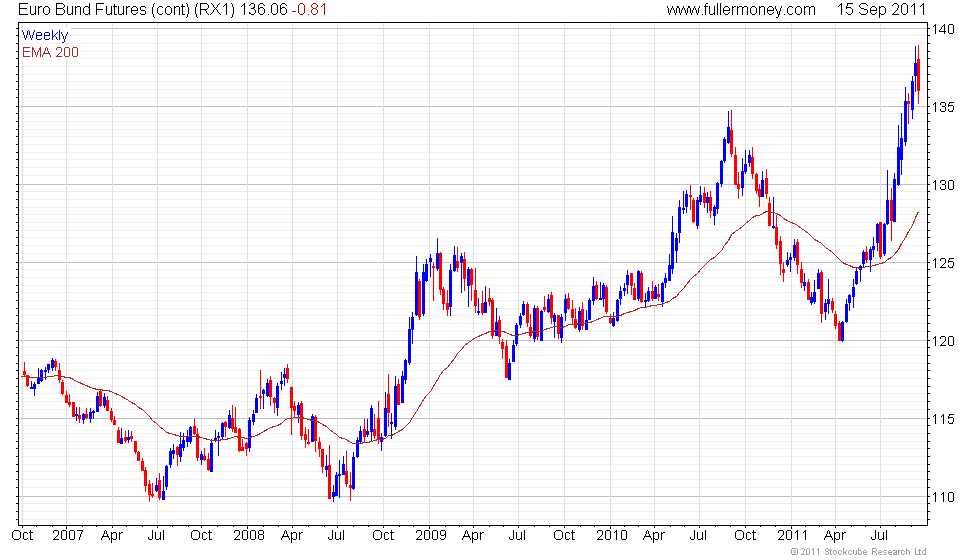Click the 2010 label on time axis
The height and width of the screenshot is (560, 980).
pos(611,535)
